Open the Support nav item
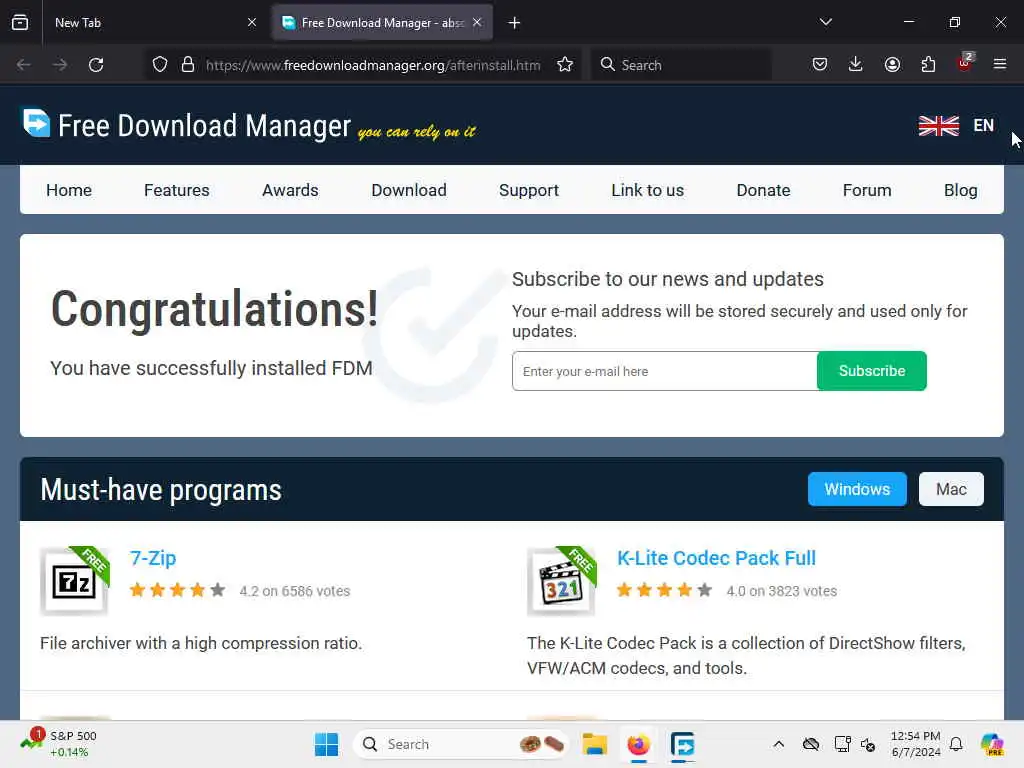Viewport: 1024px width, 768px height. tap(529, 190)
